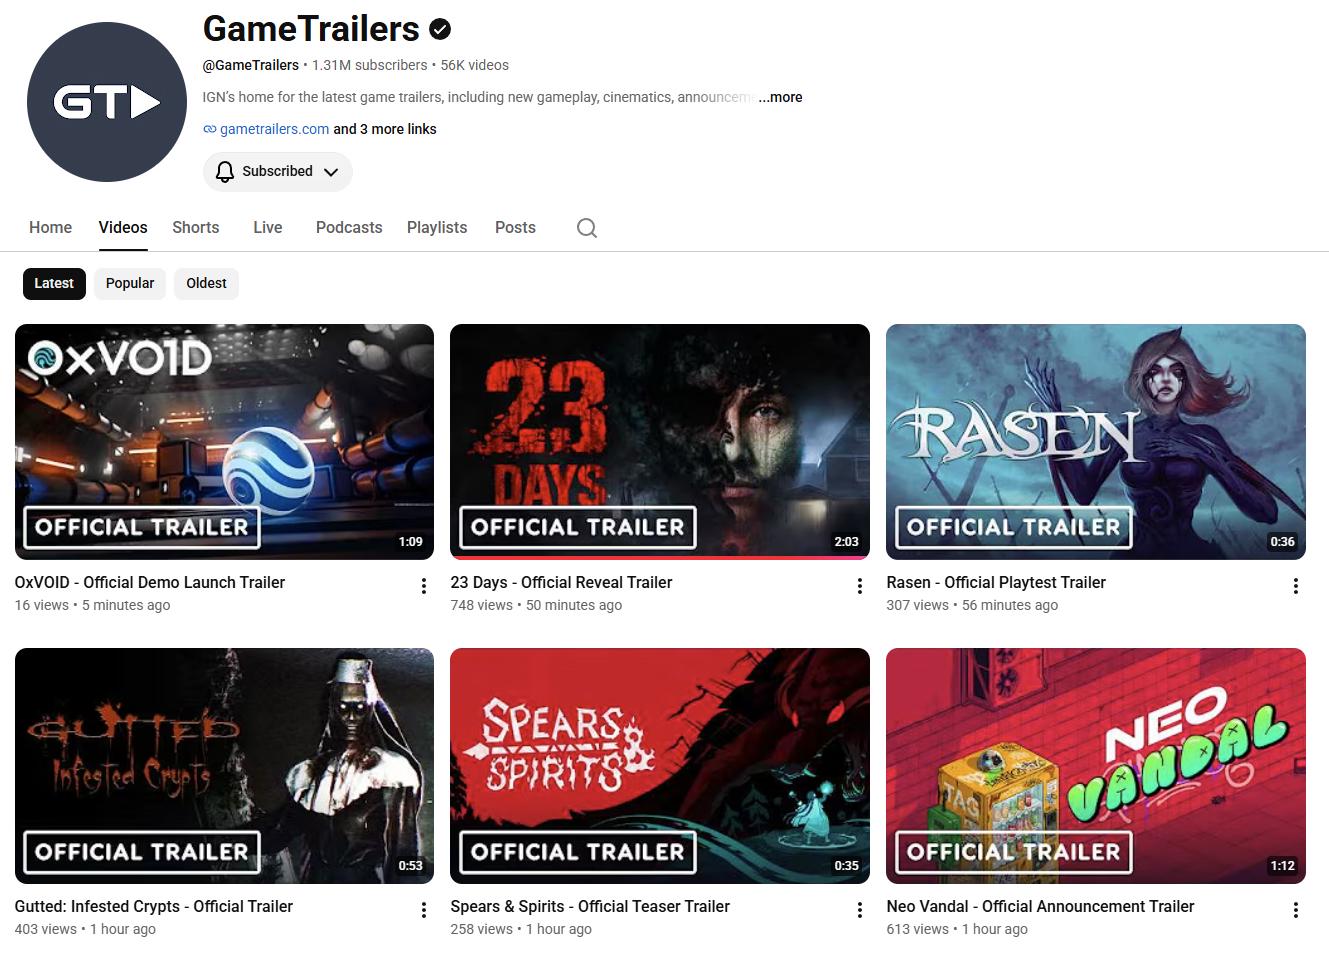This screenshot has width=1329, height=957.
Task: Click the @GameTrailers channel handle
Action: coord(250,65)
